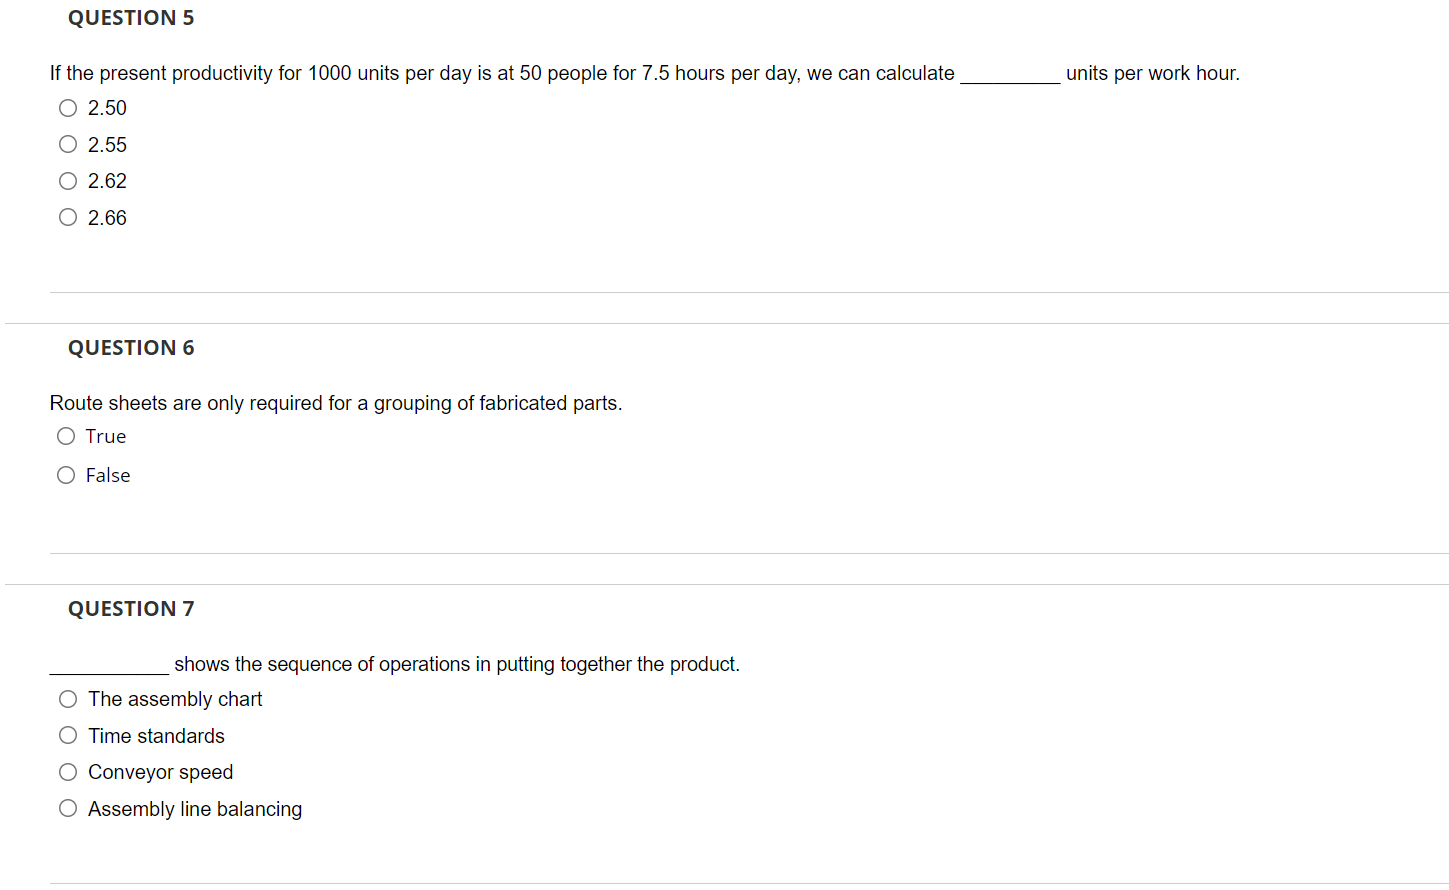Select the 2.55 radio button

click(x=67, y=144)
